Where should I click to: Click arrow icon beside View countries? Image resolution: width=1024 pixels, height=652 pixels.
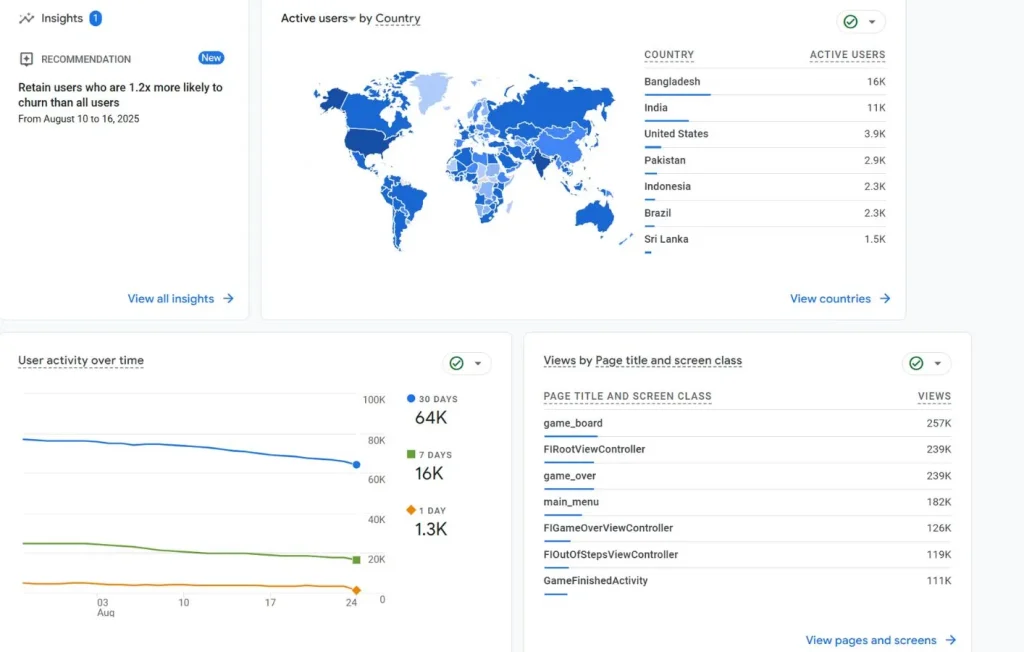click(x=885, y=299)
